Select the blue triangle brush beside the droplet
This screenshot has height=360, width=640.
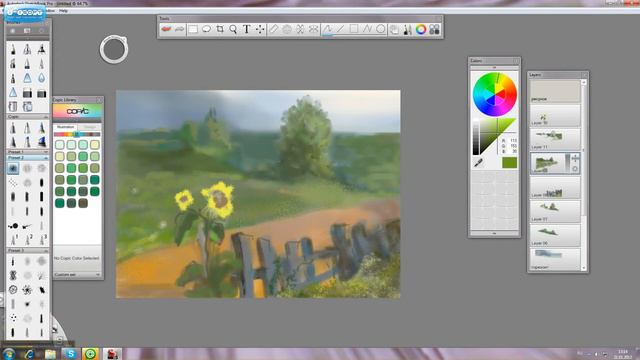click(27, 78)
